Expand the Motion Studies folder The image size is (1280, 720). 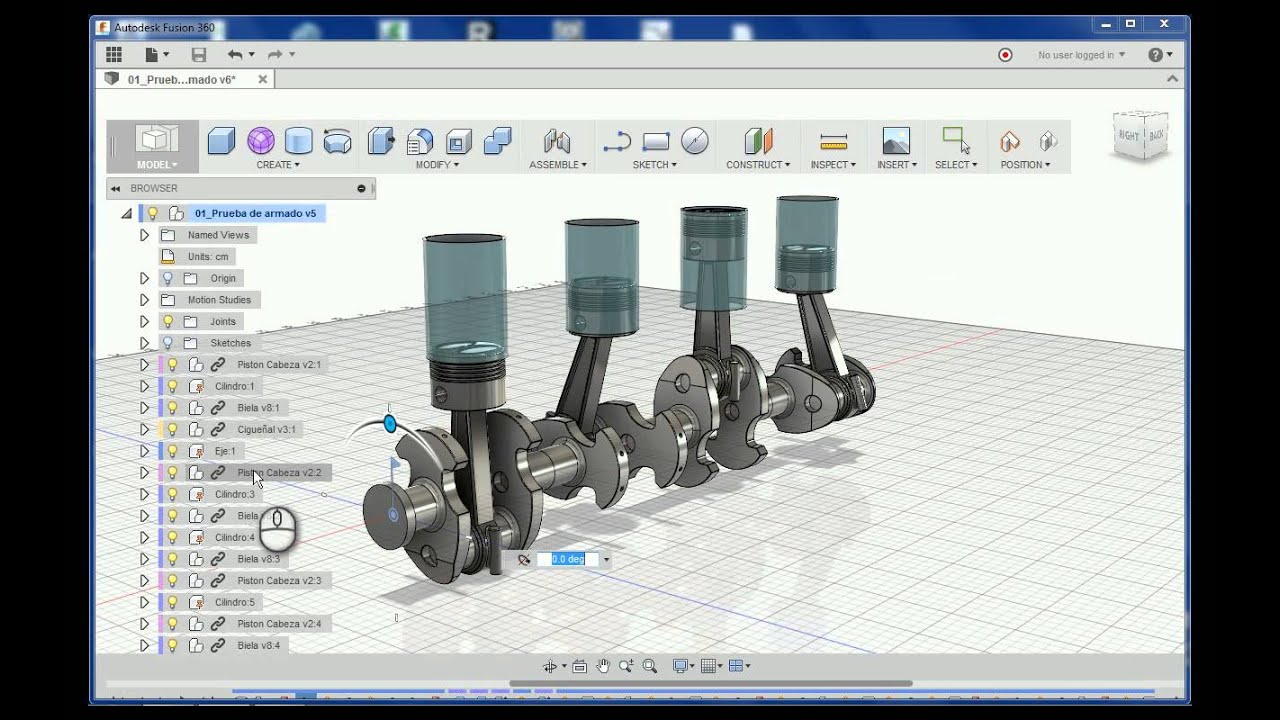coord(144,300)
